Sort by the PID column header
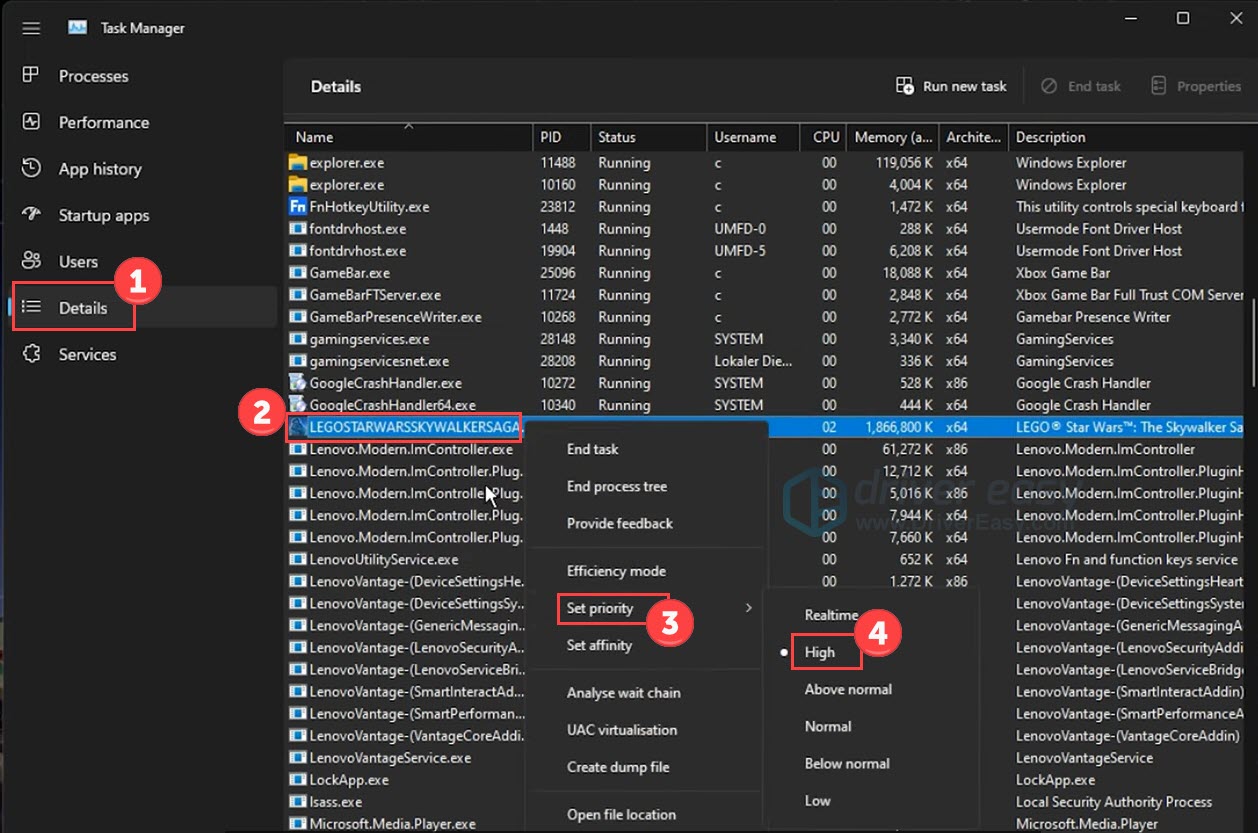 click(561, 137)
